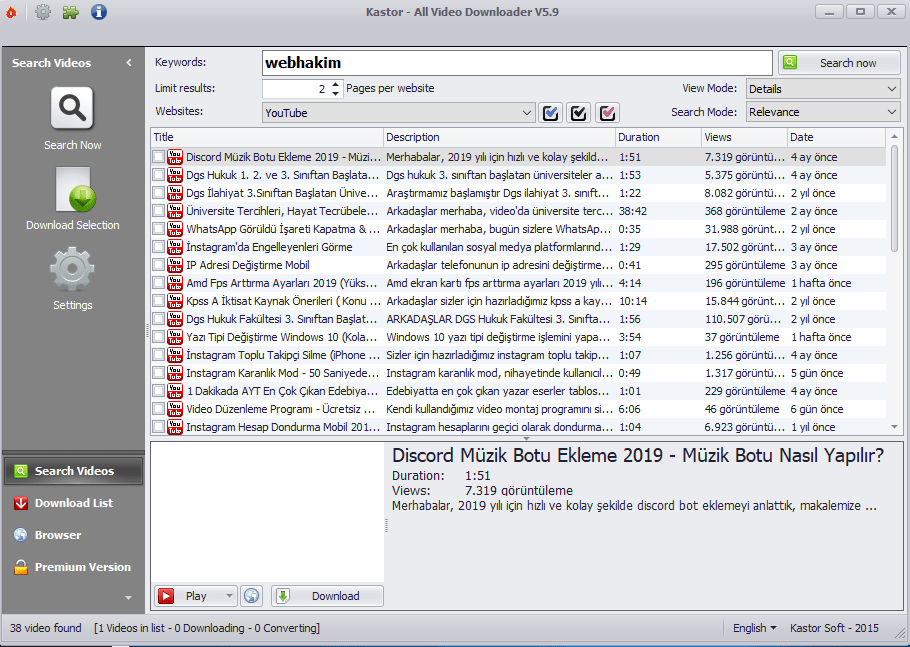
Task: Click the red checkmark websites icon
Action: tap(607, 113)
